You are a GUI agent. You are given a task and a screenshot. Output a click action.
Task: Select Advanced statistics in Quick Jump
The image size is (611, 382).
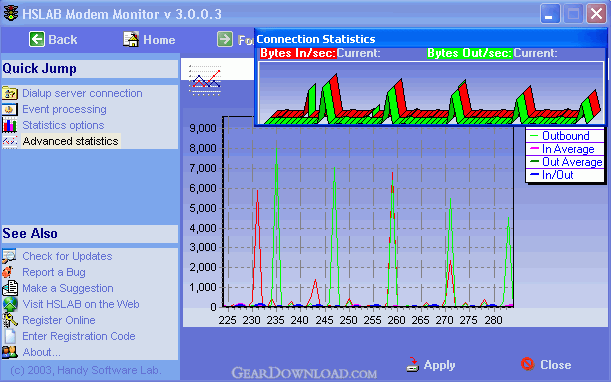(70, 141)
